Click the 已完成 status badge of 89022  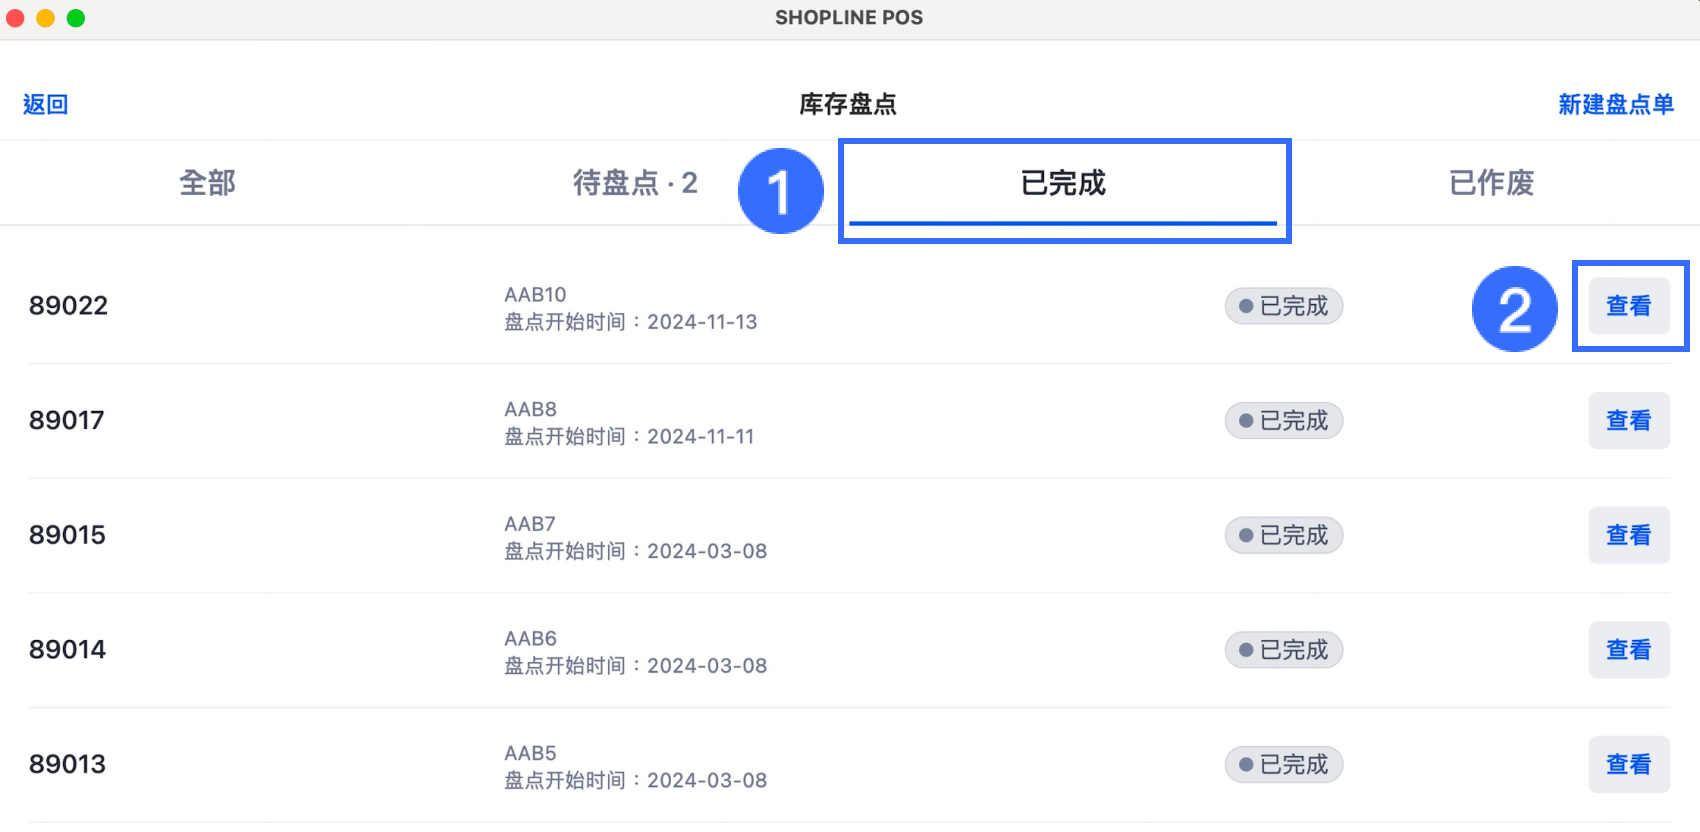[x=1284, y=306]
